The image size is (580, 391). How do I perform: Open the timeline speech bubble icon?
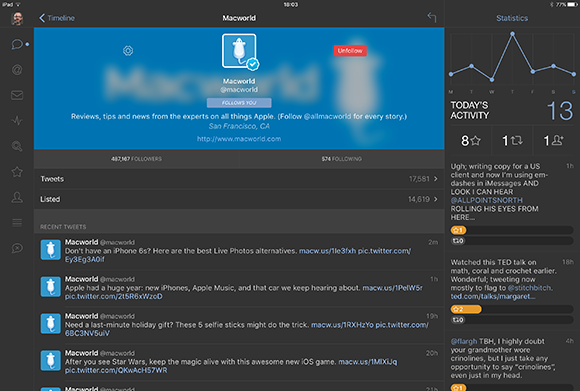click(17, 44)
